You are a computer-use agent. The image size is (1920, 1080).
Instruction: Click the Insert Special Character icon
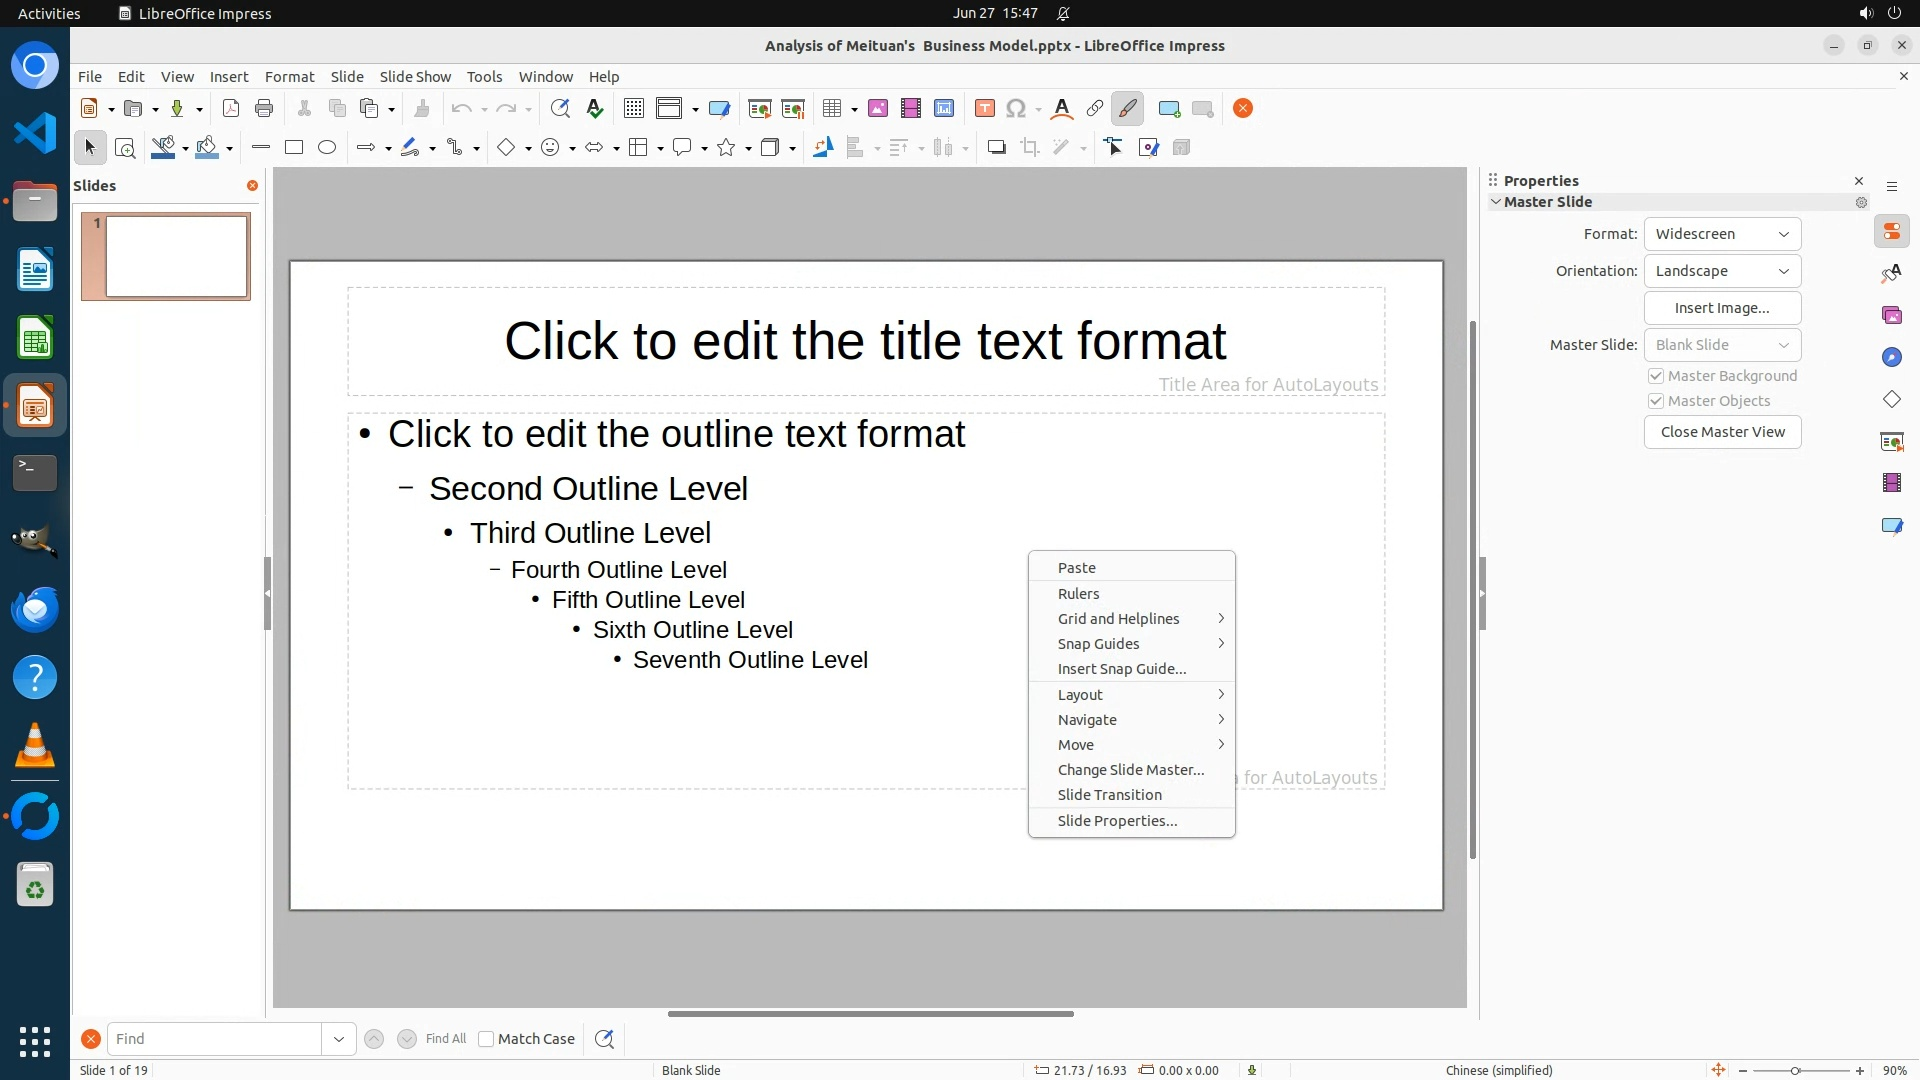tap(1015, 109)
